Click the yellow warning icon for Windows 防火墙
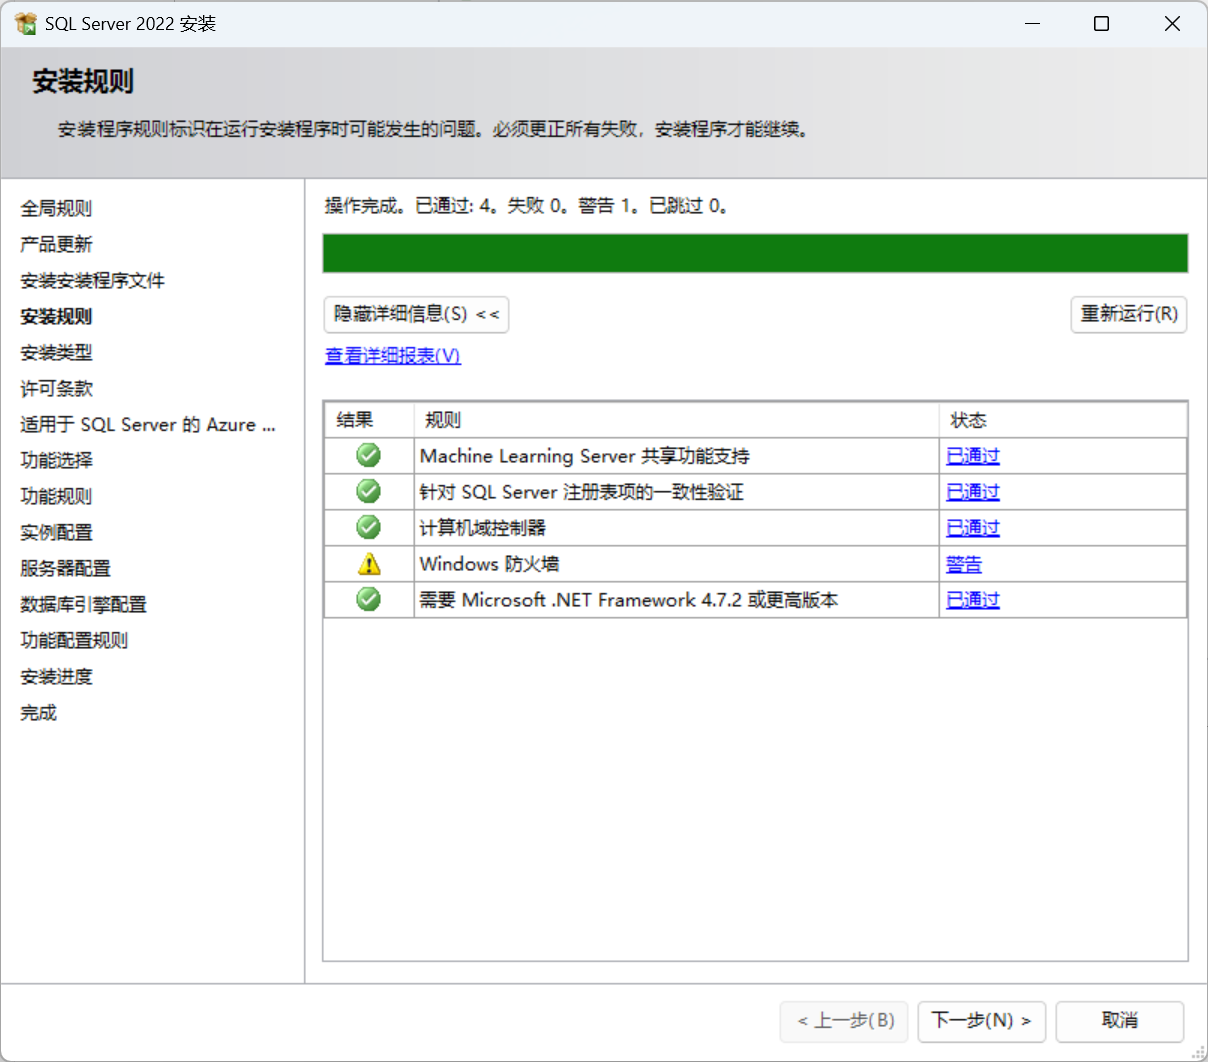Screen dimensions: 1208x1062 pyautogui.click(x=369, y=564)
